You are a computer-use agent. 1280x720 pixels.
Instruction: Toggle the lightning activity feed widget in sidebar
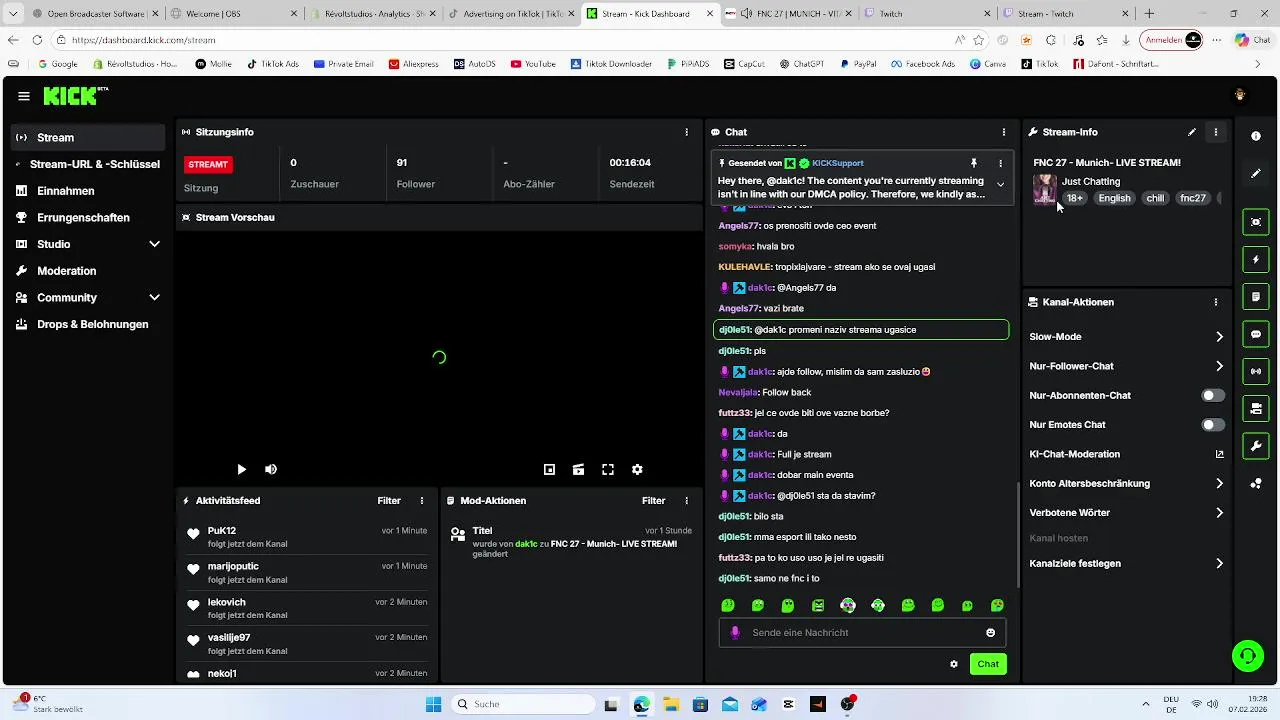[x=1256, y=260]
